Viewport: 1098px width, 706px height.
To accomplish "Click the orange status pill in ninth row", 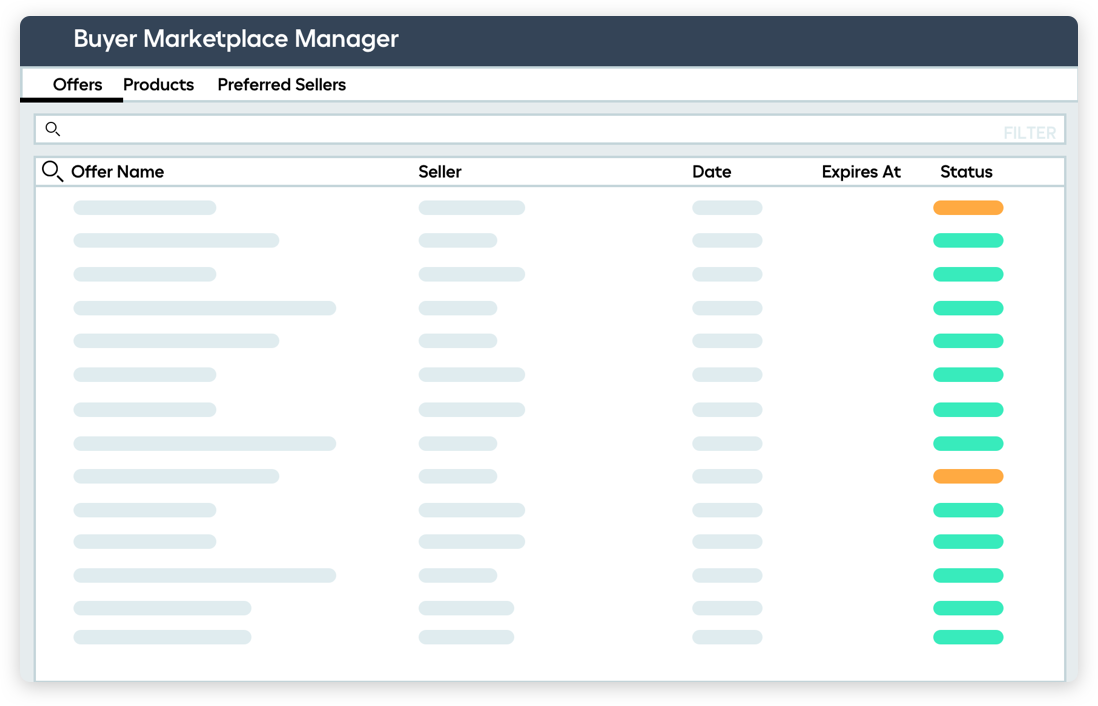I will (x=967, y=477).
